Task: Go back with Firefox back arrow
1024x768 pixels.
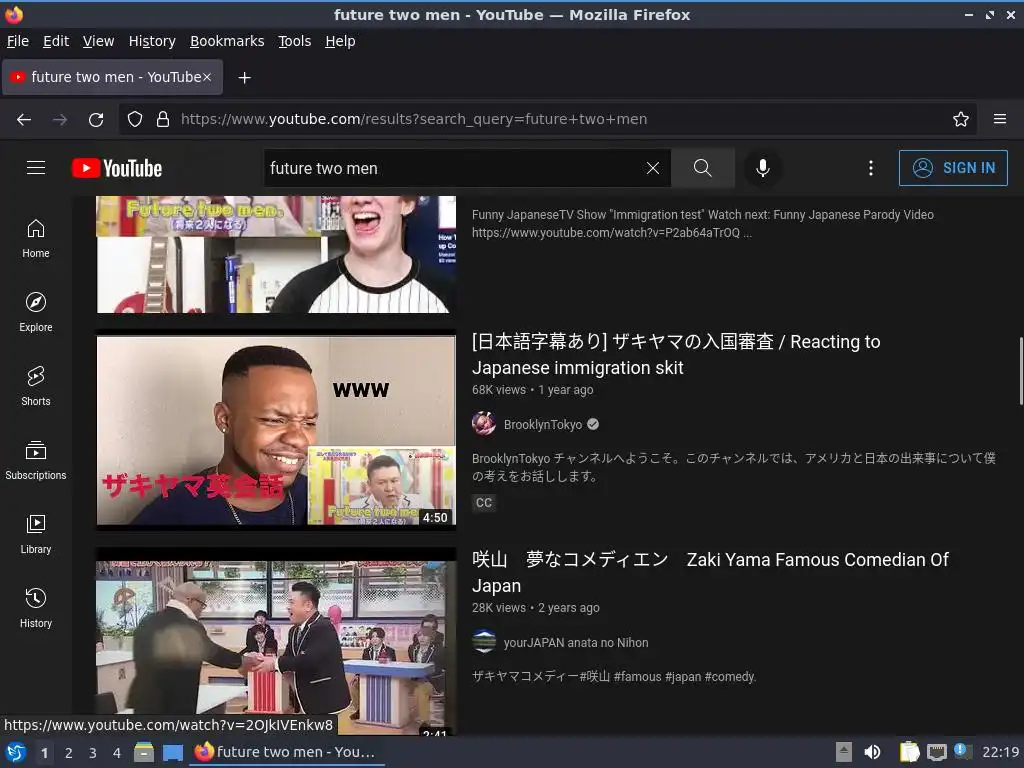Action: pyautogui.click(x=24, y=120)
